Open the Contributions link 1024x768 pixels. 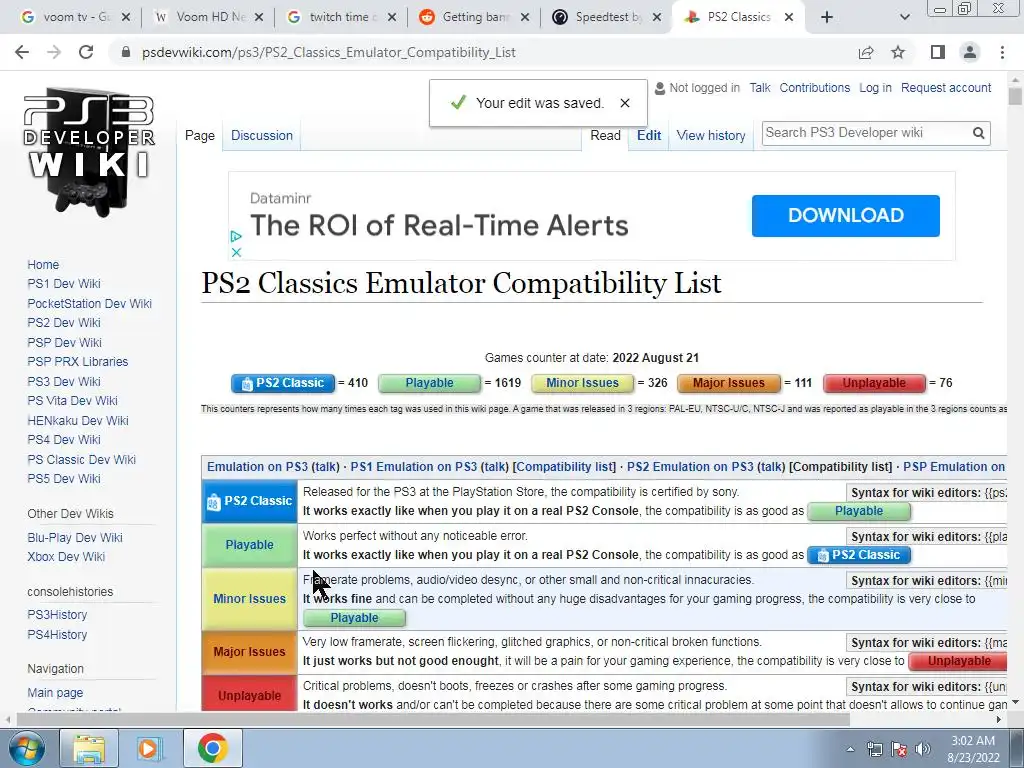[x=814, y=88]
